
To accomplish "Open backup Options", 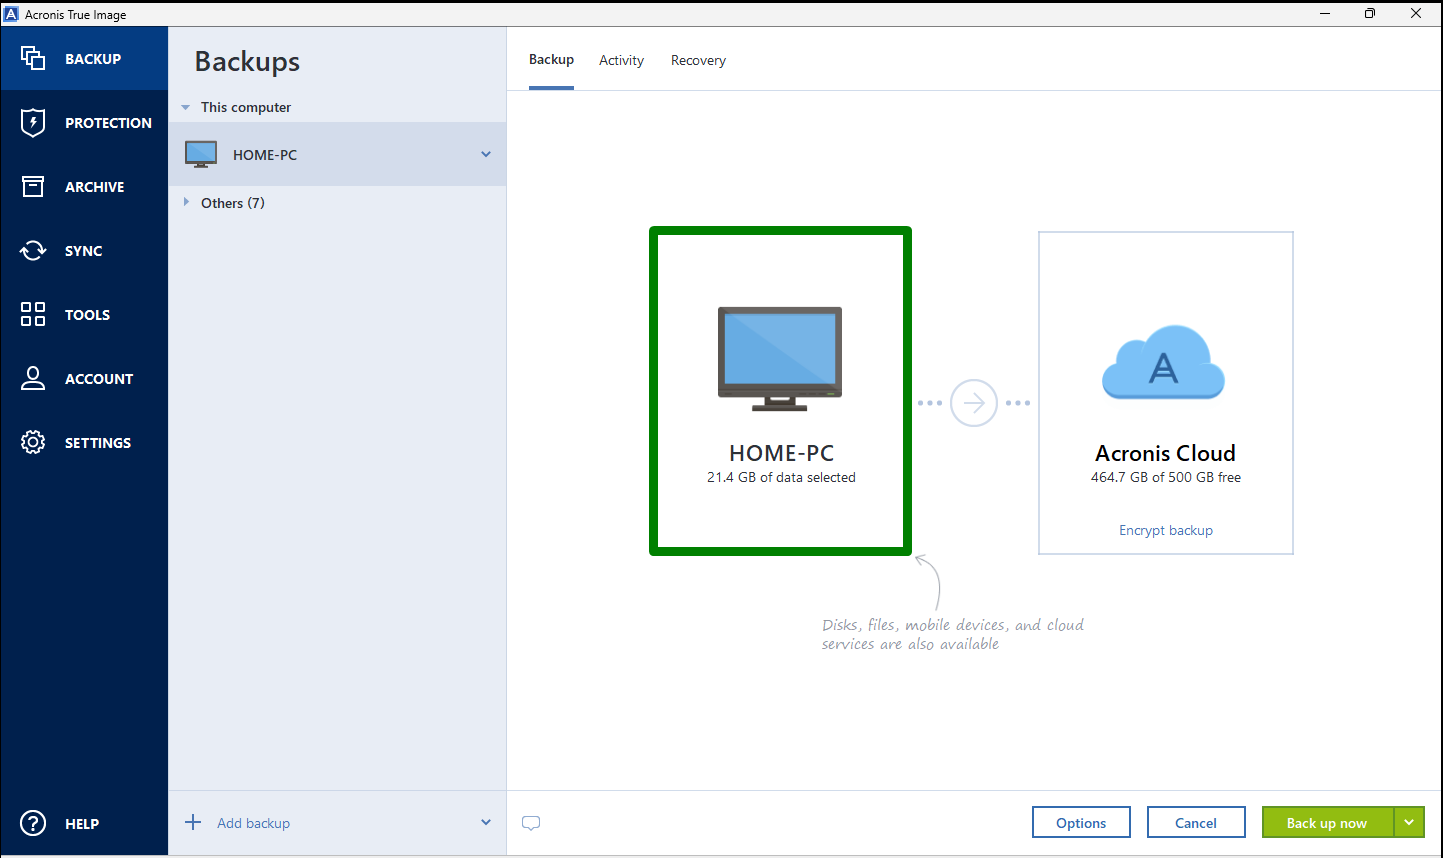I will coord(1081,822).
